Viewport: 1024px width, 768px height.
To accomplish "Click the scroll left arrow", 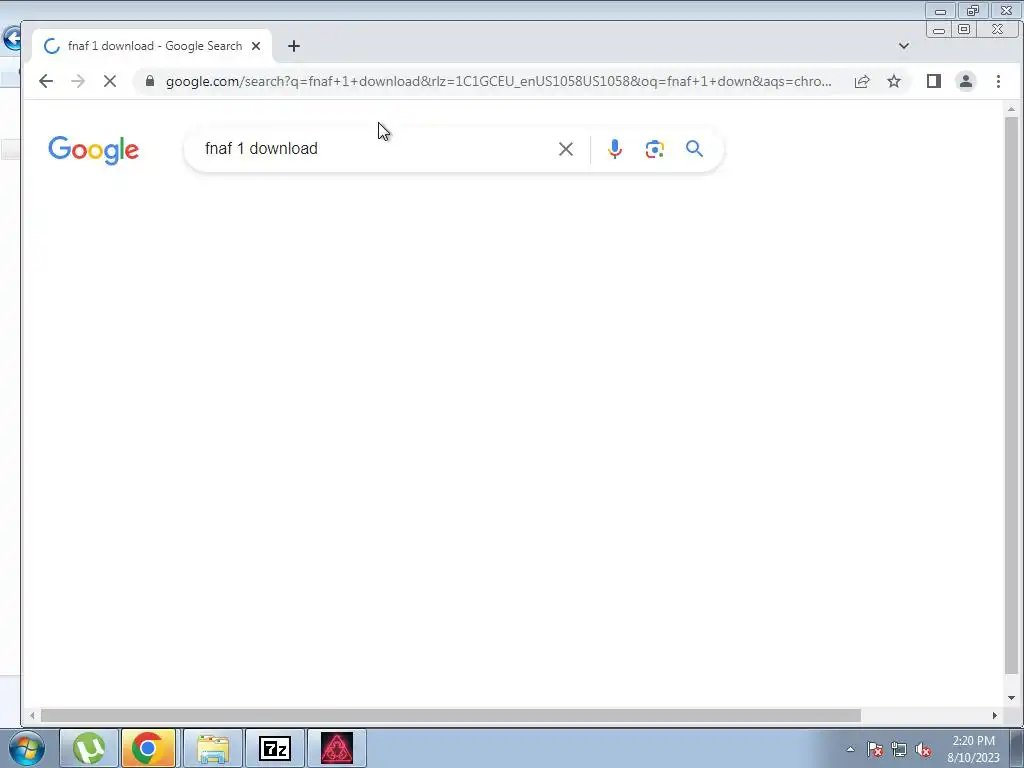I will pyautogui.click(x=32, y=716).
